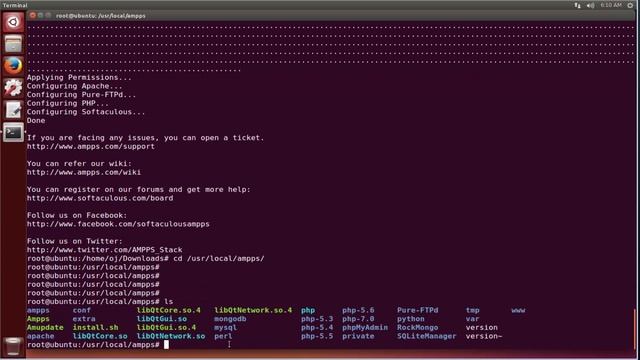The width and height of the screenshot is (640, 360).
Task: Click the 'SQLiteManager' directory entry
Action: tap(427, 336)
